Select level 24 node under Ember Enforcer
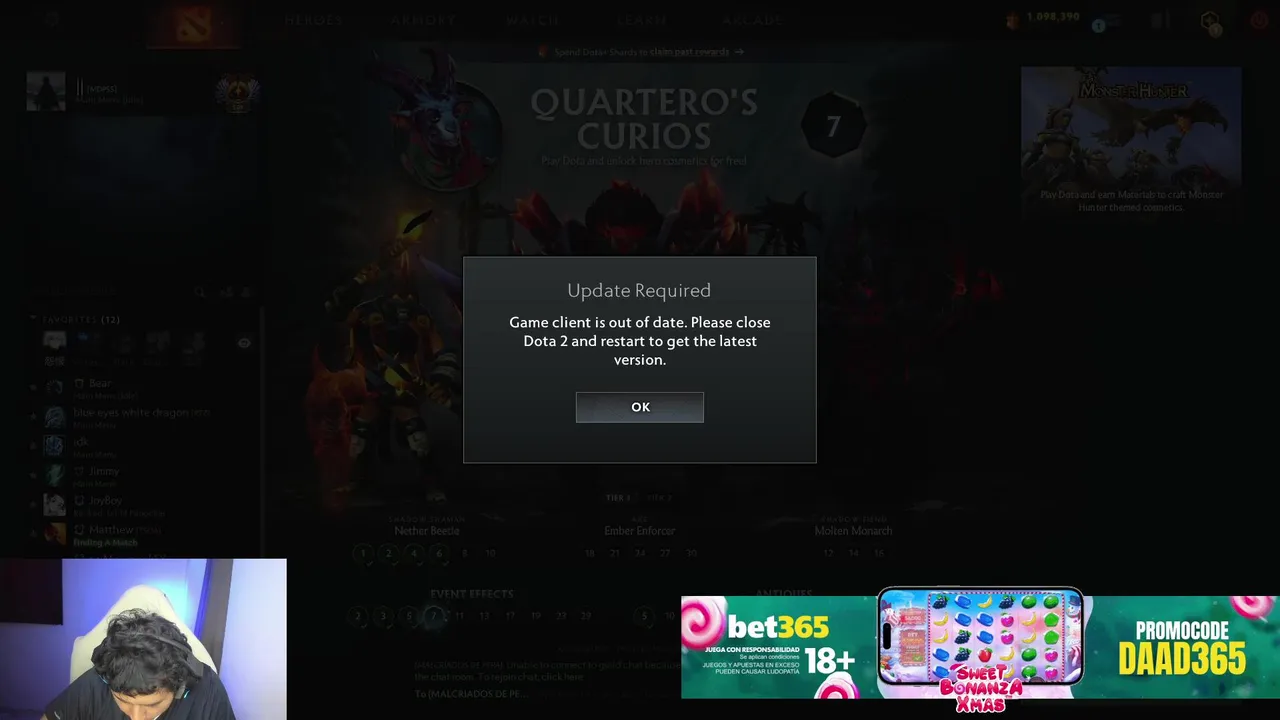Viewport: 1280px width, 720px height. pyautogui.click(x=640, y=553)
